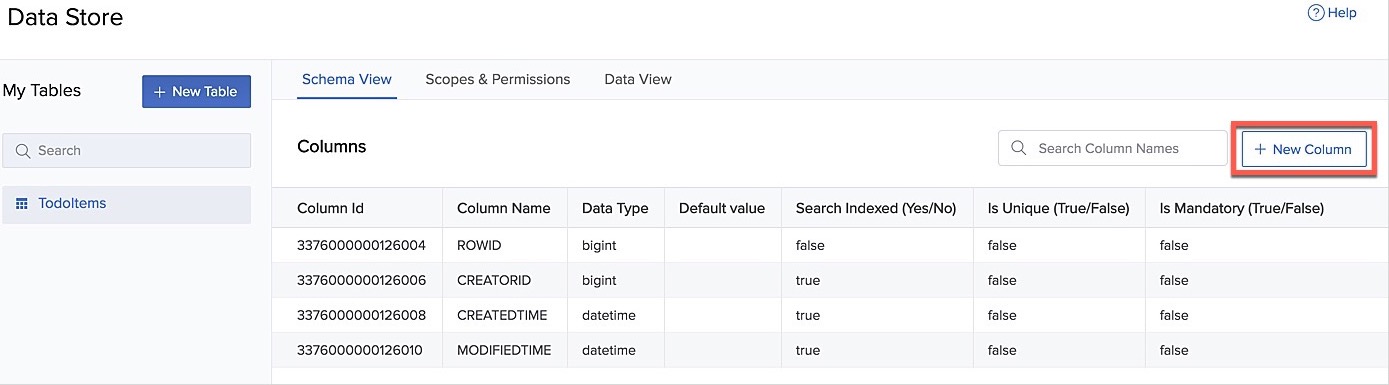Focus the Search Column Names field
This screenshot has height=385, width=1389.
pyautogui.click(x=1112, y=148)
